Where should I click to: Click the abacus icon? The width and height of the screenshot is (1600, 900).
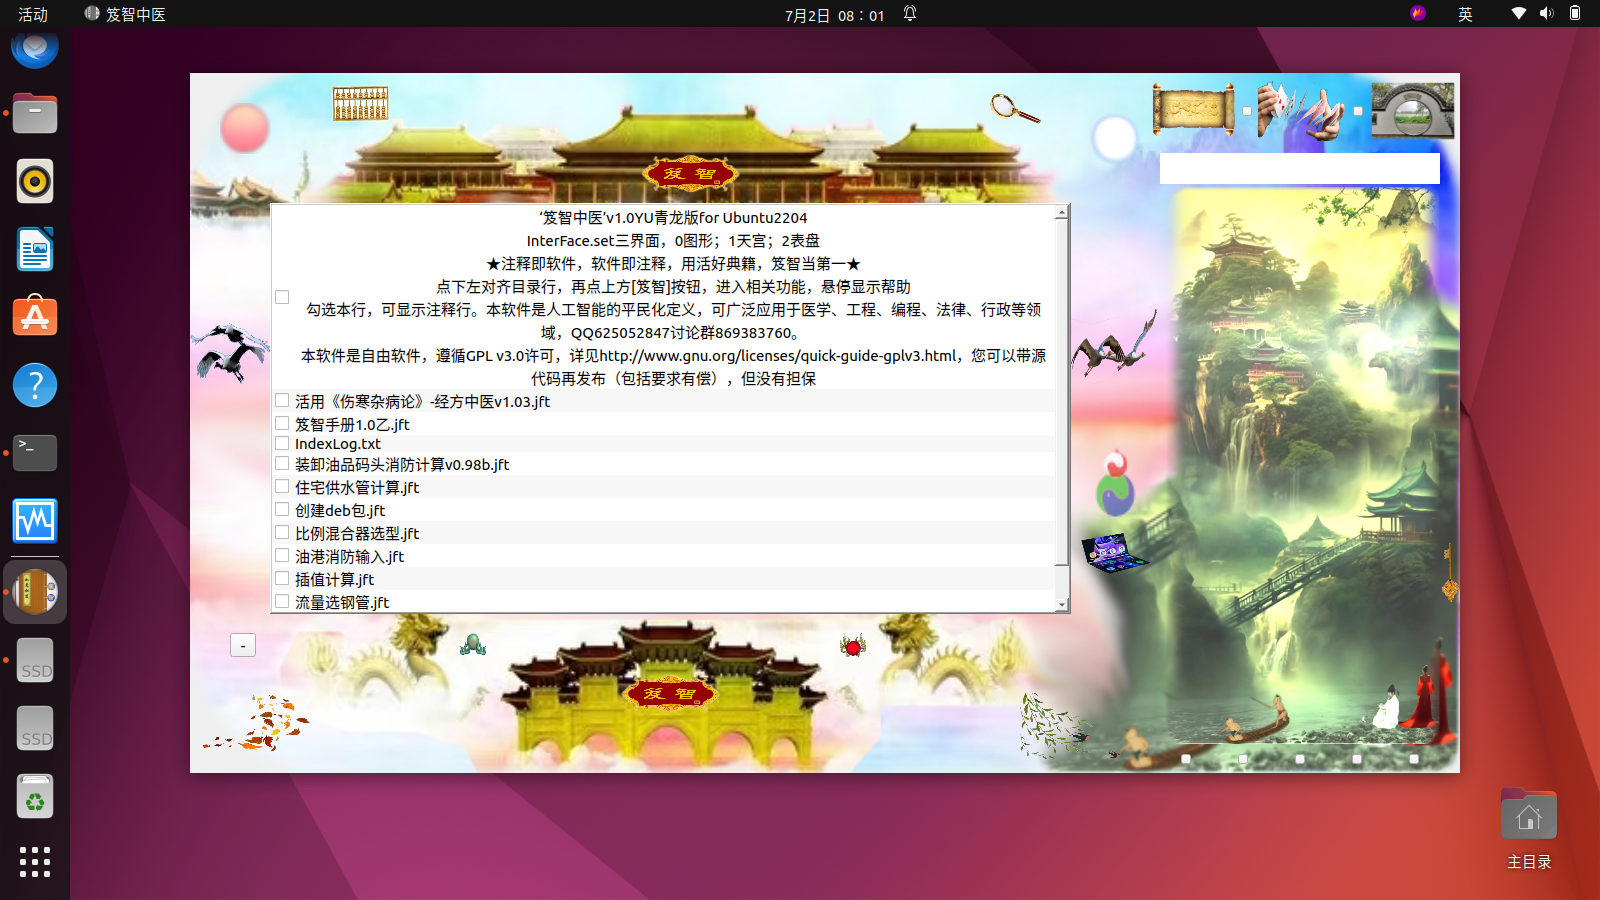pos(360,104)
